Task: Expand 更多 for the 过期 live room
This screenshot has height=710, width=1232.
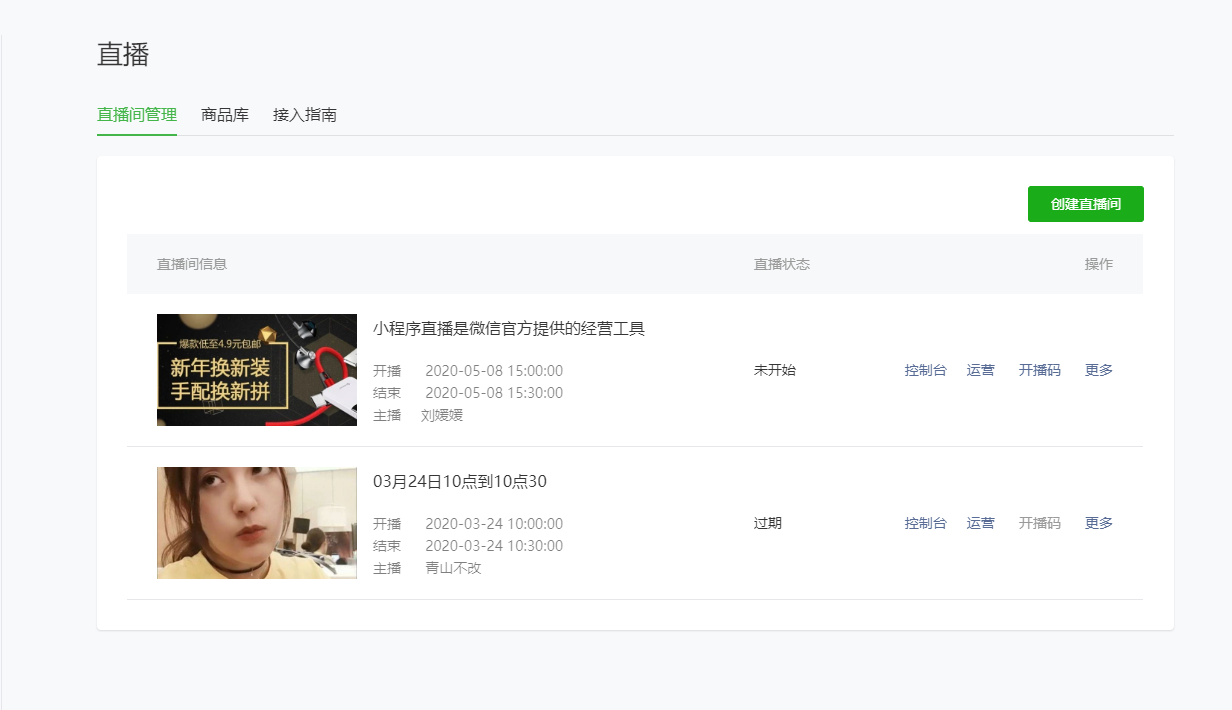Action: (1098, 523)
